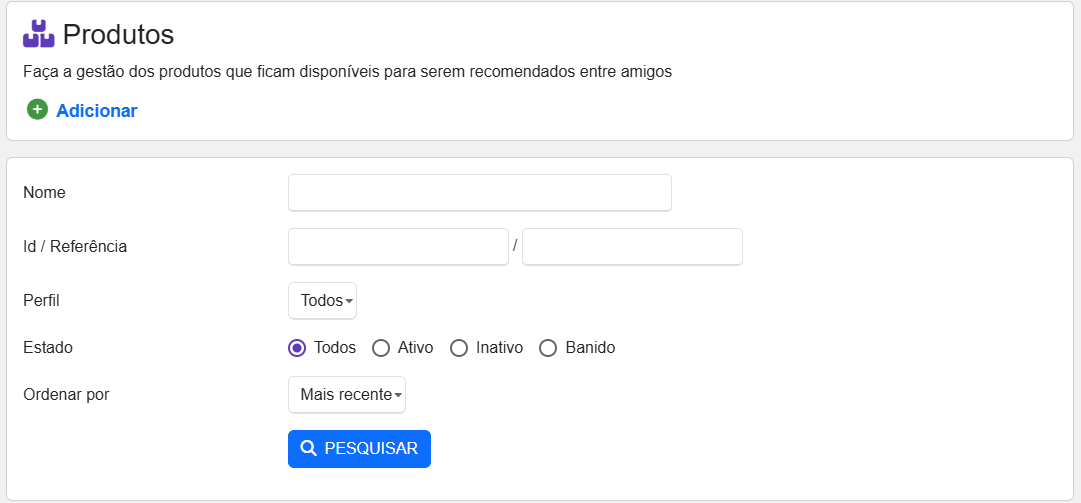
Task: Open the Adicionar link
Action: (97, 110)
